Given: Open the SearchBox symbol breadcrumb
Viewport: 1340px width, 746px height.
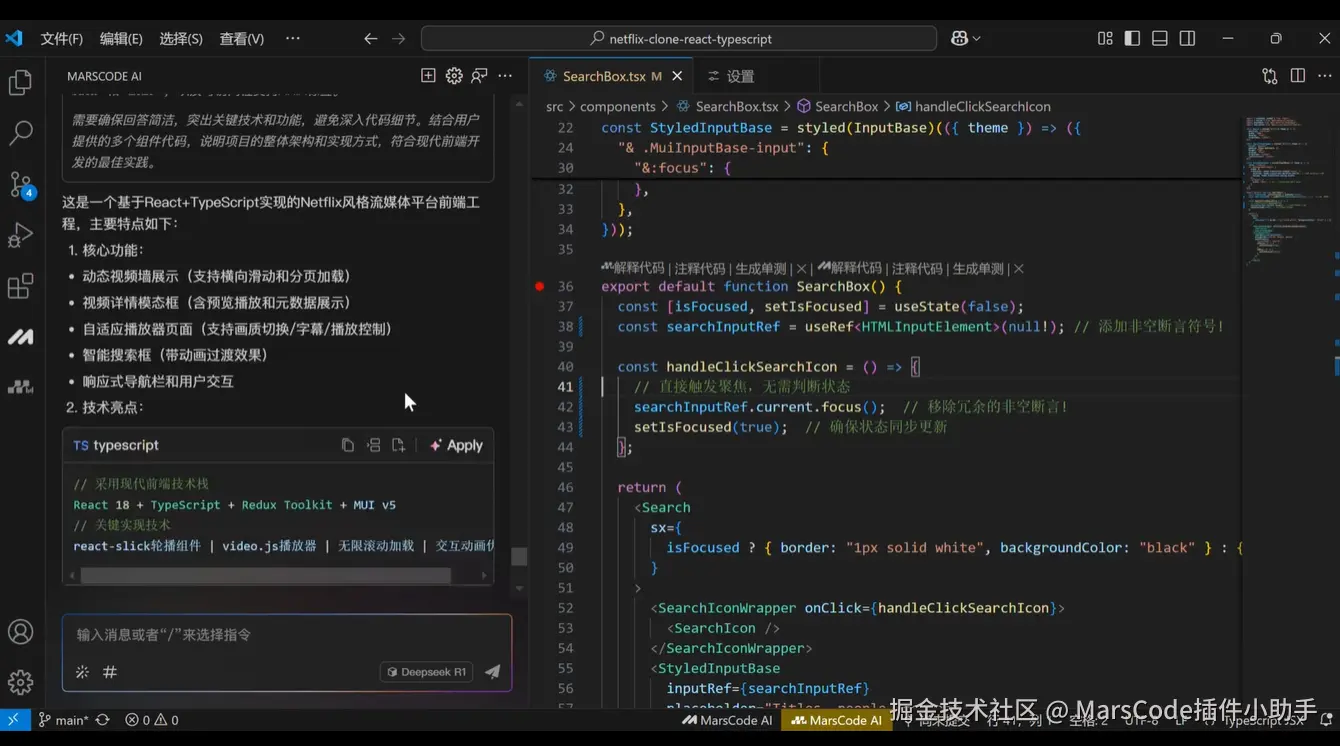Looking at the screenshot, I should coord(838,107).
